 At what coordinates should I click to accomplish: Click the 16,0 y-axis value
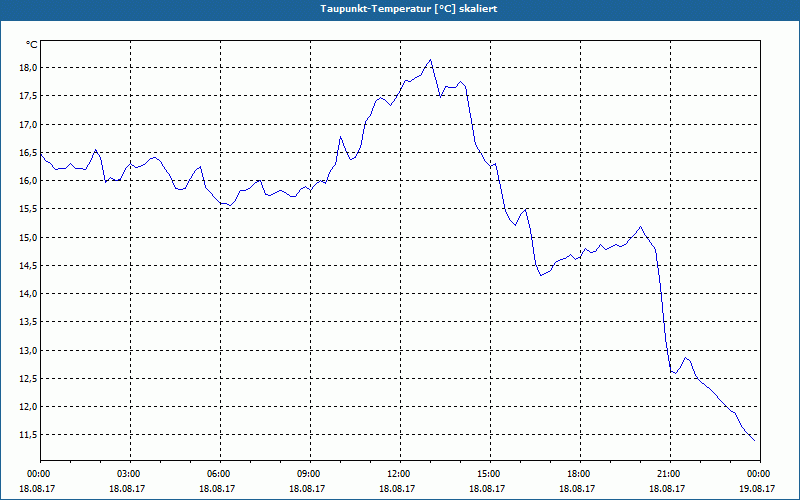coord(30,181)
